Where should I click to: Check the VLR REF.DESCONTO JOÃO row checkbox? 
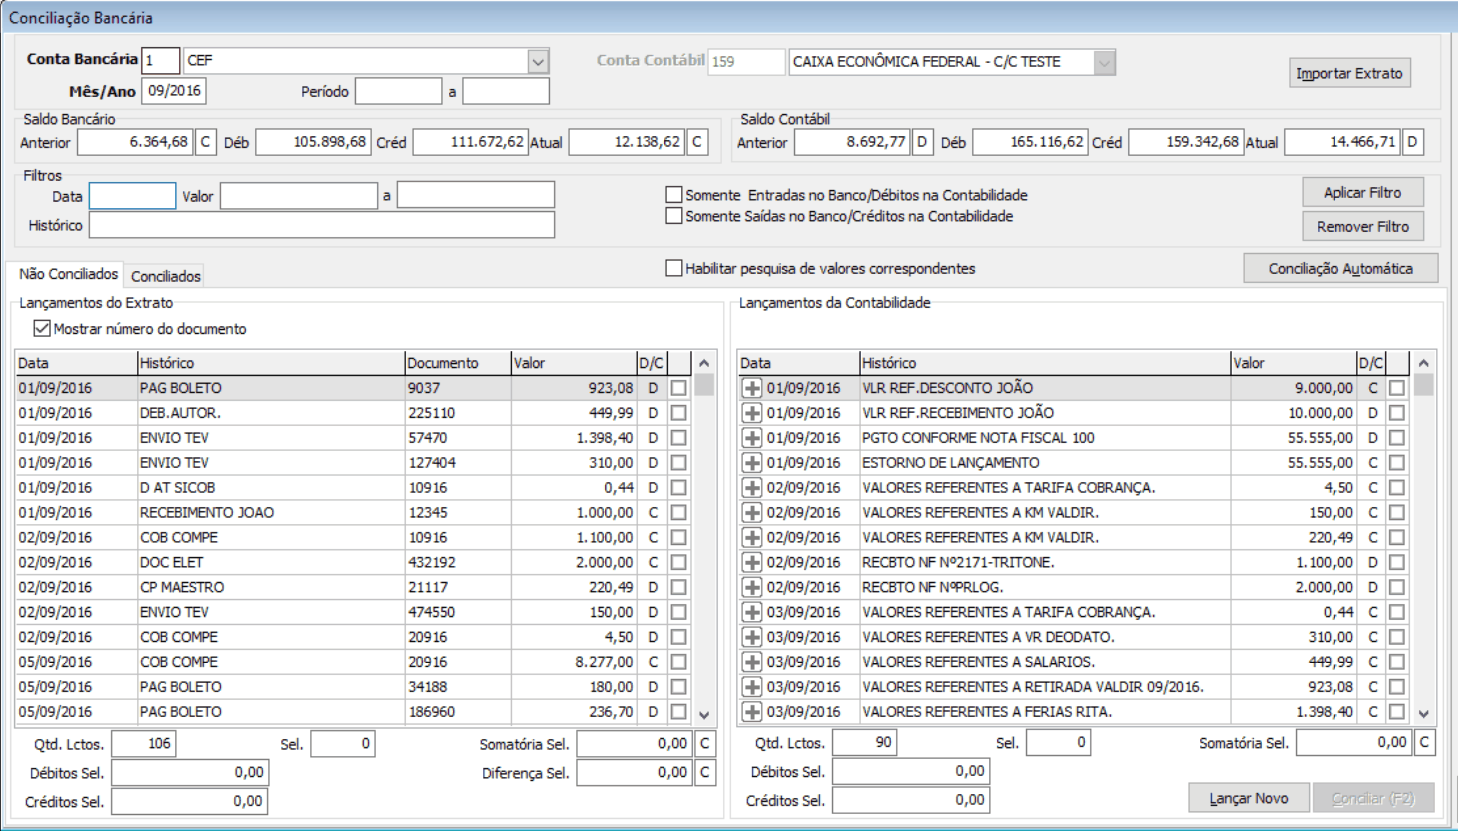click(1397, 388)
